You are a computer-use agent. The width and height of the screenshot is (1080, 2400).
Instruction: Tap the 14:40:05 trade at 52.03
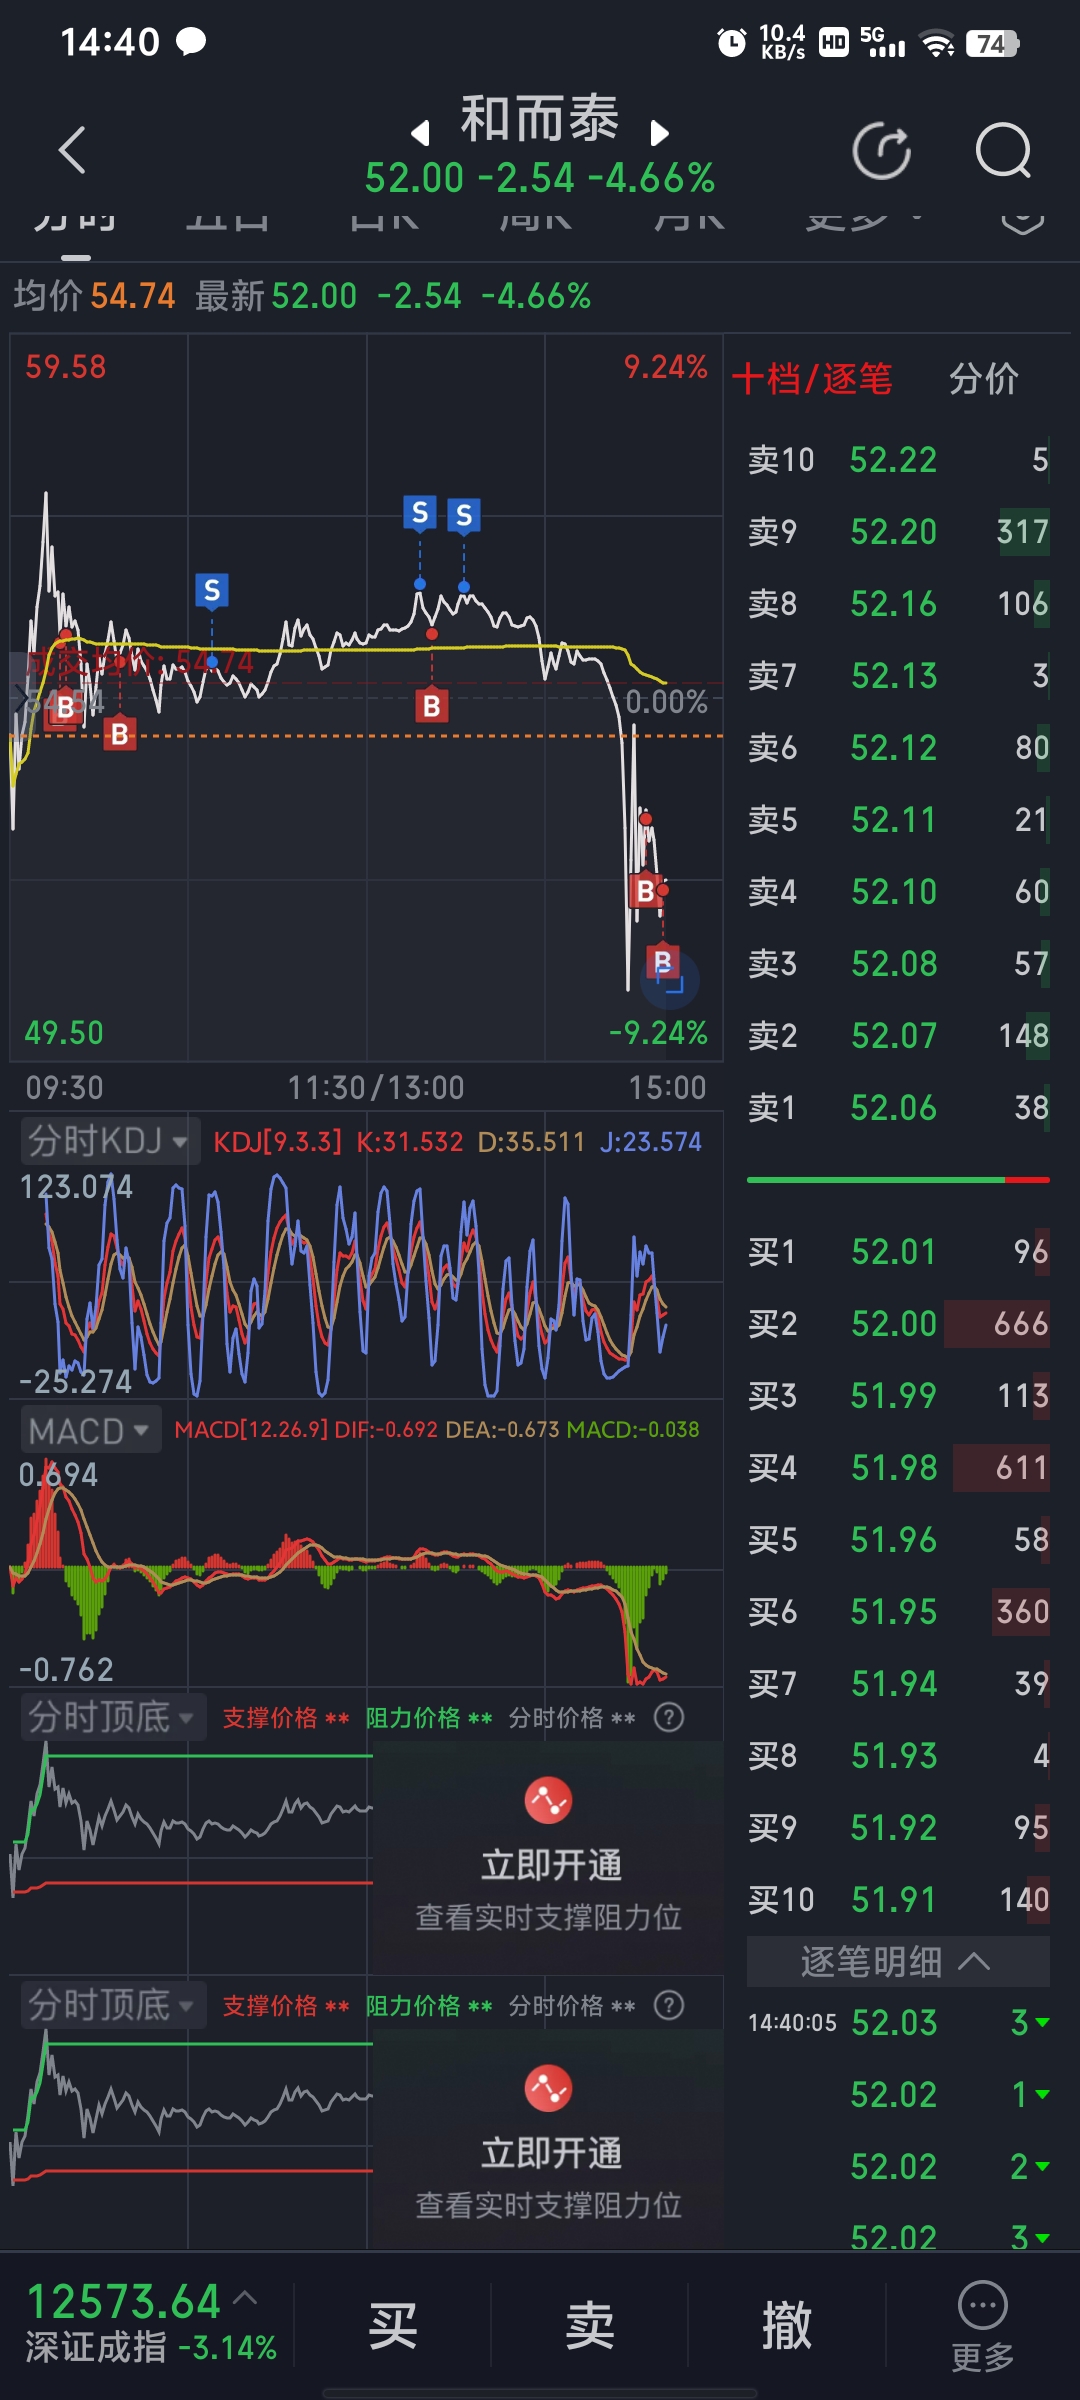898,2023
